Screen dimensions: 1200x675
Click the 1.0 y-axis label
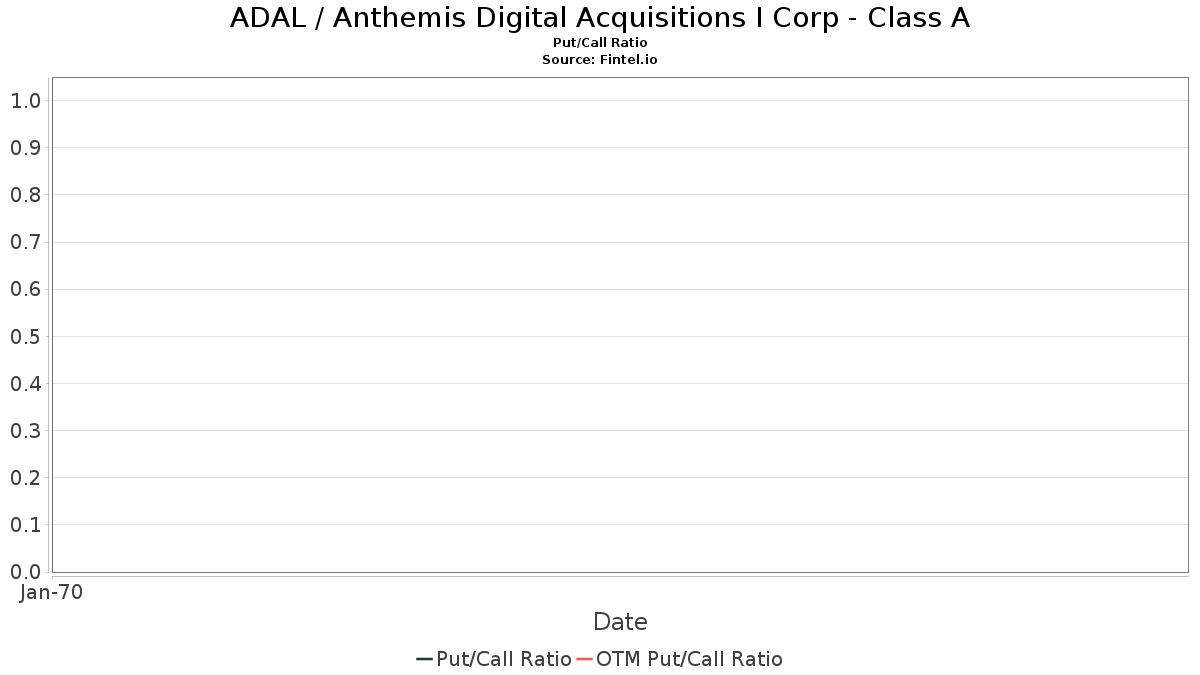click(26, 100)
